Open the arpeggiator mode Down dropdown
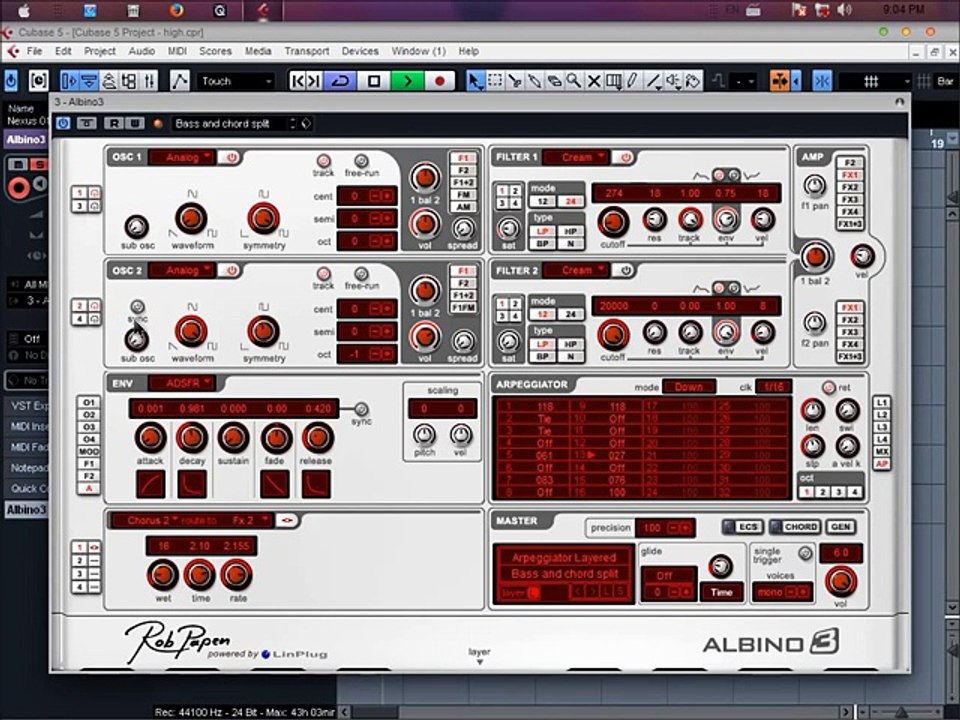Viewport: 960px width, 720px height. point(689,387)
